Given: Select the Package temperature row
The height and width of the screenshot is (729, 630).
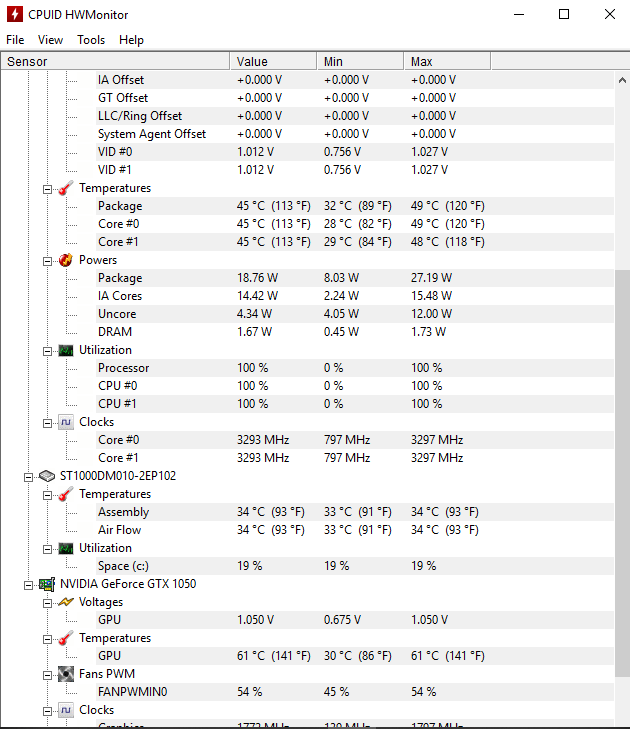Looking at the screenshot, I should 120,206.
